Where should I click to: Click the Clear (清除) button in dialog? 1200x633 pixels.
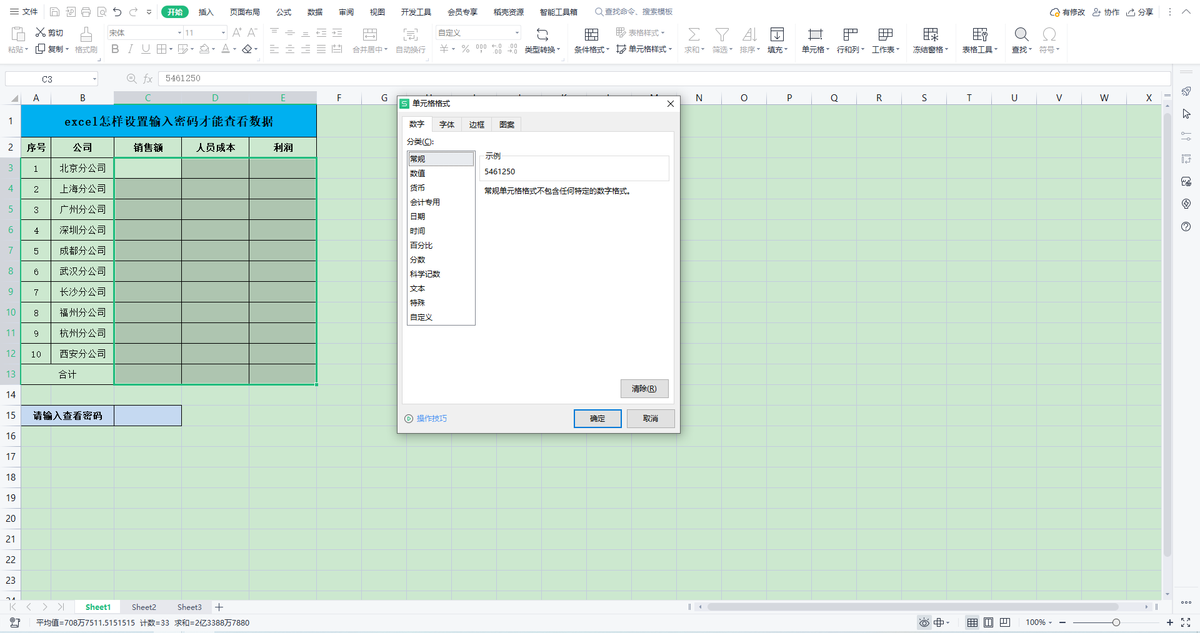tap(645, 388)
